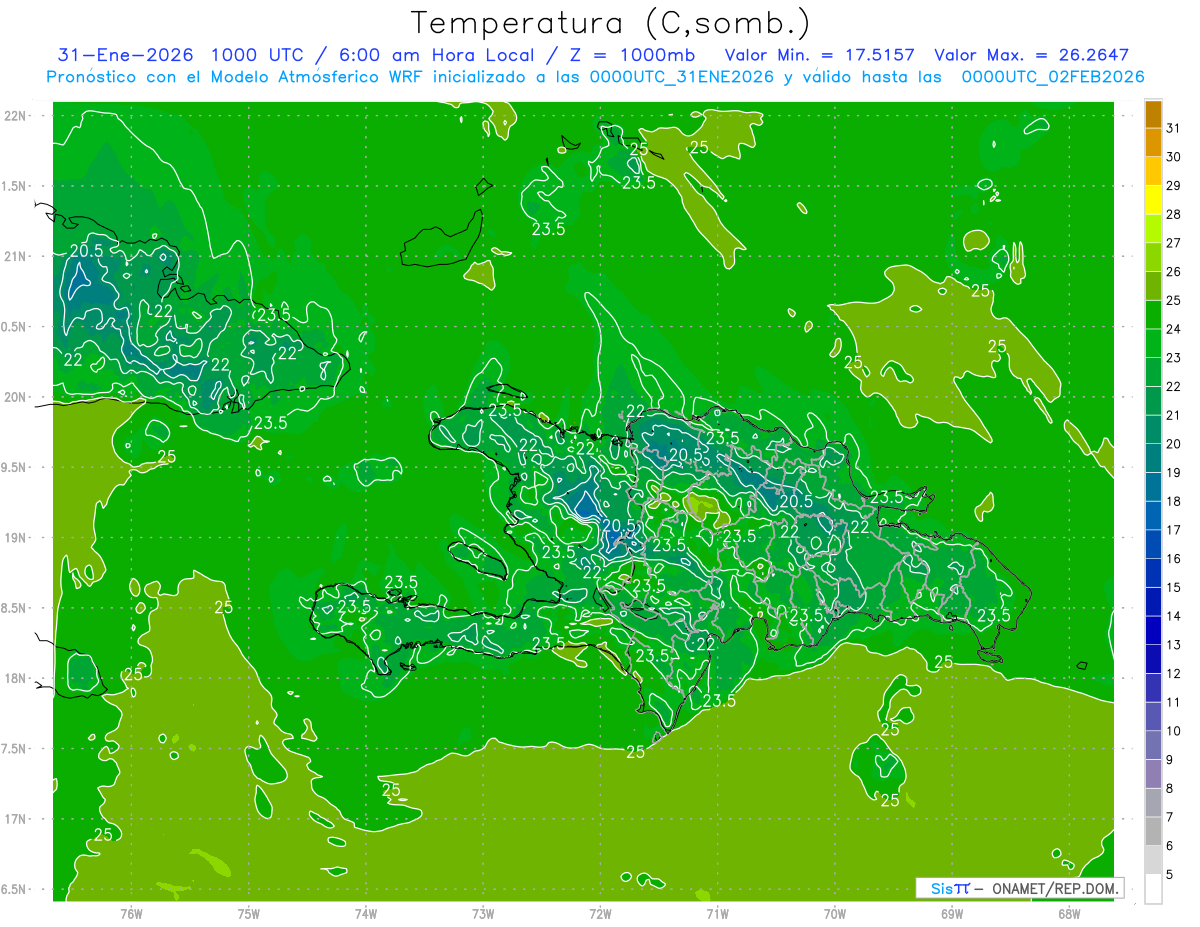1200x927 pixels.
Task: Select valid-until stamp '0000UTC_02FEB2026'
Action: click(1053, 77)
